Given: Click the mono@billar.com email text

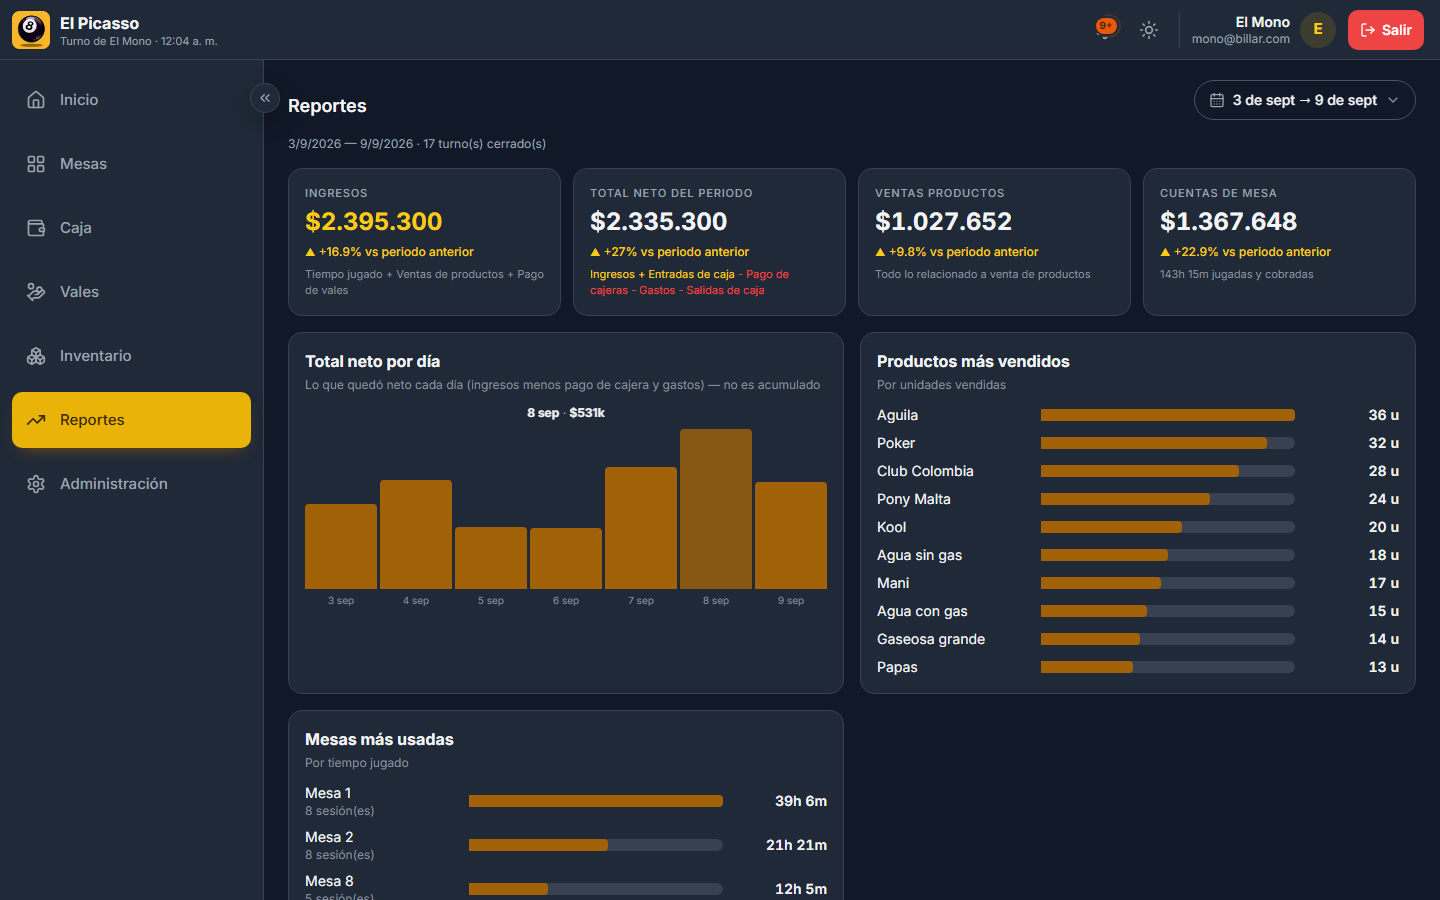Looking at the screenshot, I should coord(1241,39).
